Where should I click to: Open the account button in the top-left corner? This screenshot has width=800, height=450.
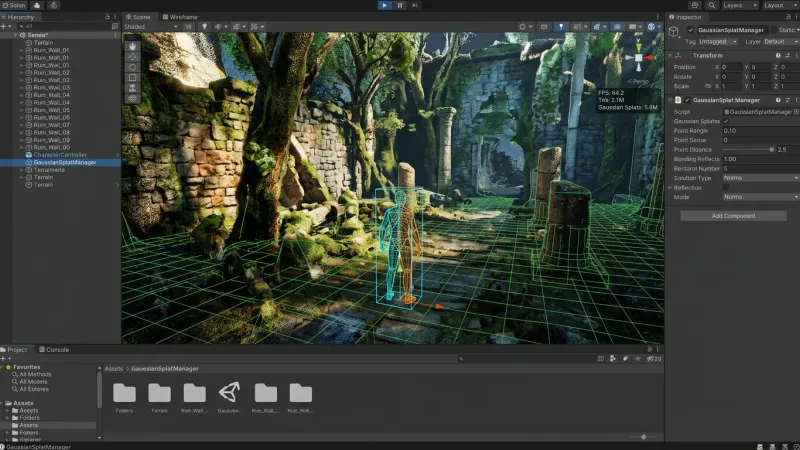[x=14, y=5]
